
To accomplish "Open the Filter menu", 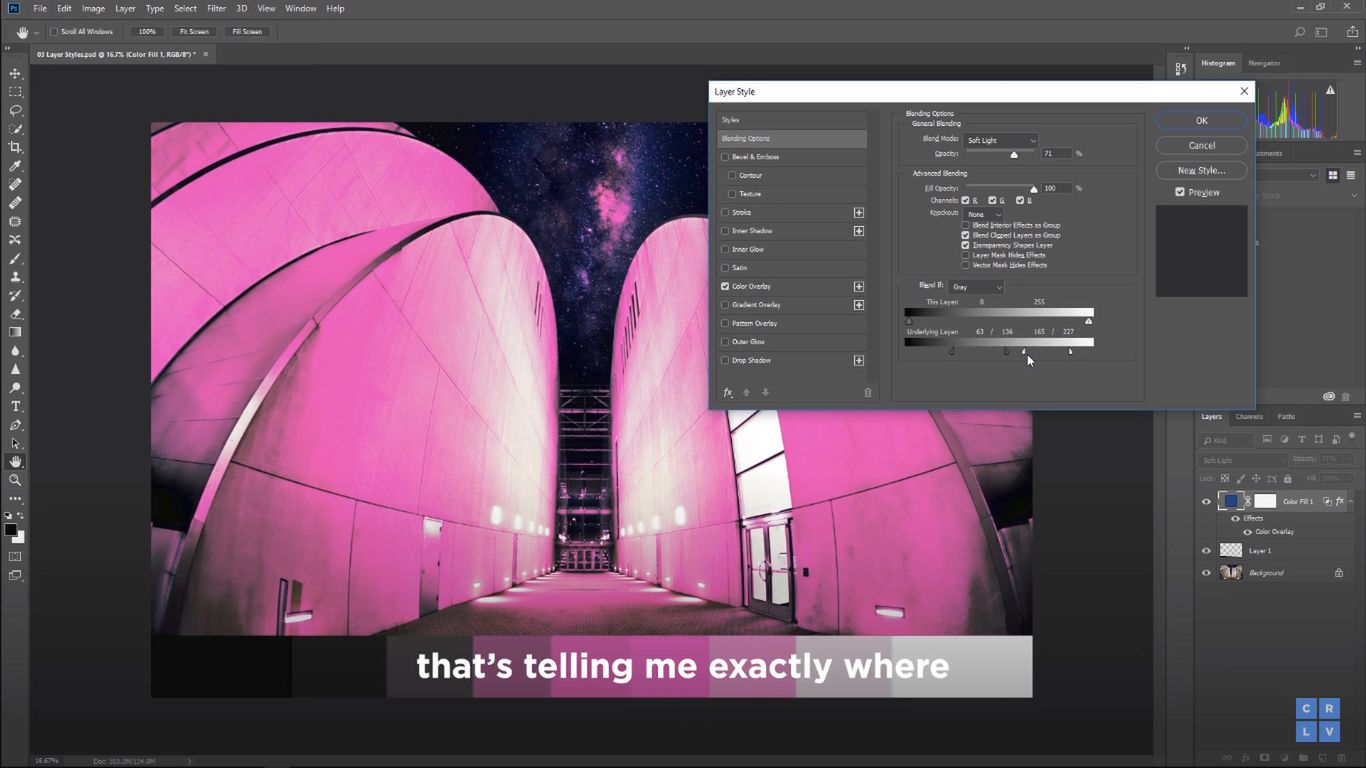I will click(216, 8).
